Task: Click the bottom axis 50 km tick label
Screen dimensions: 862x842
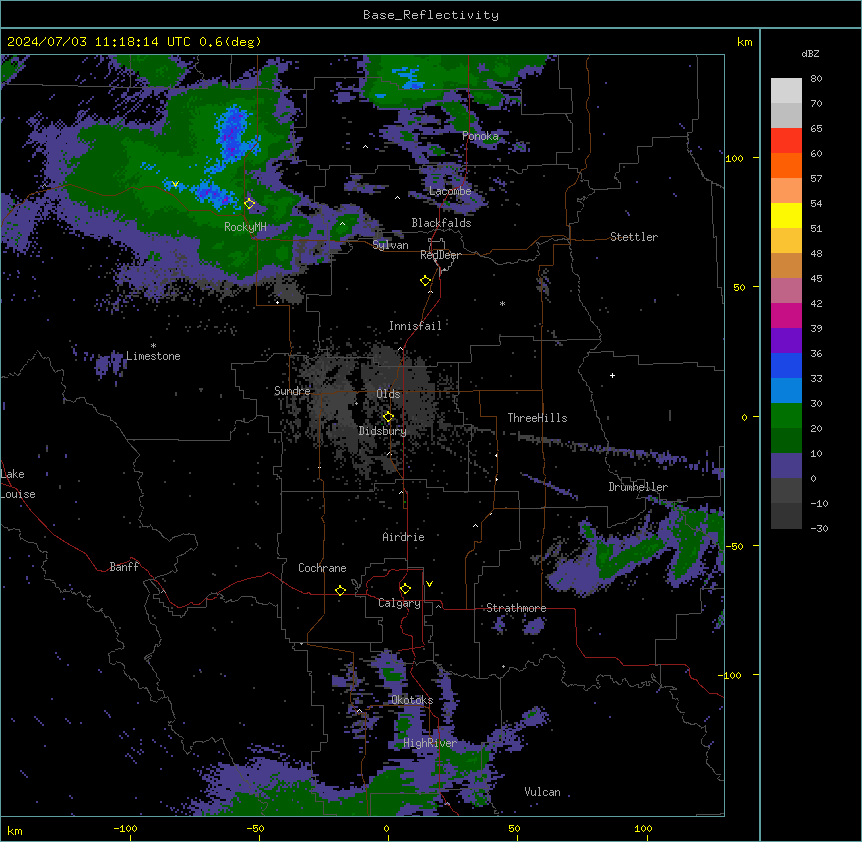Action: (514, 828)
